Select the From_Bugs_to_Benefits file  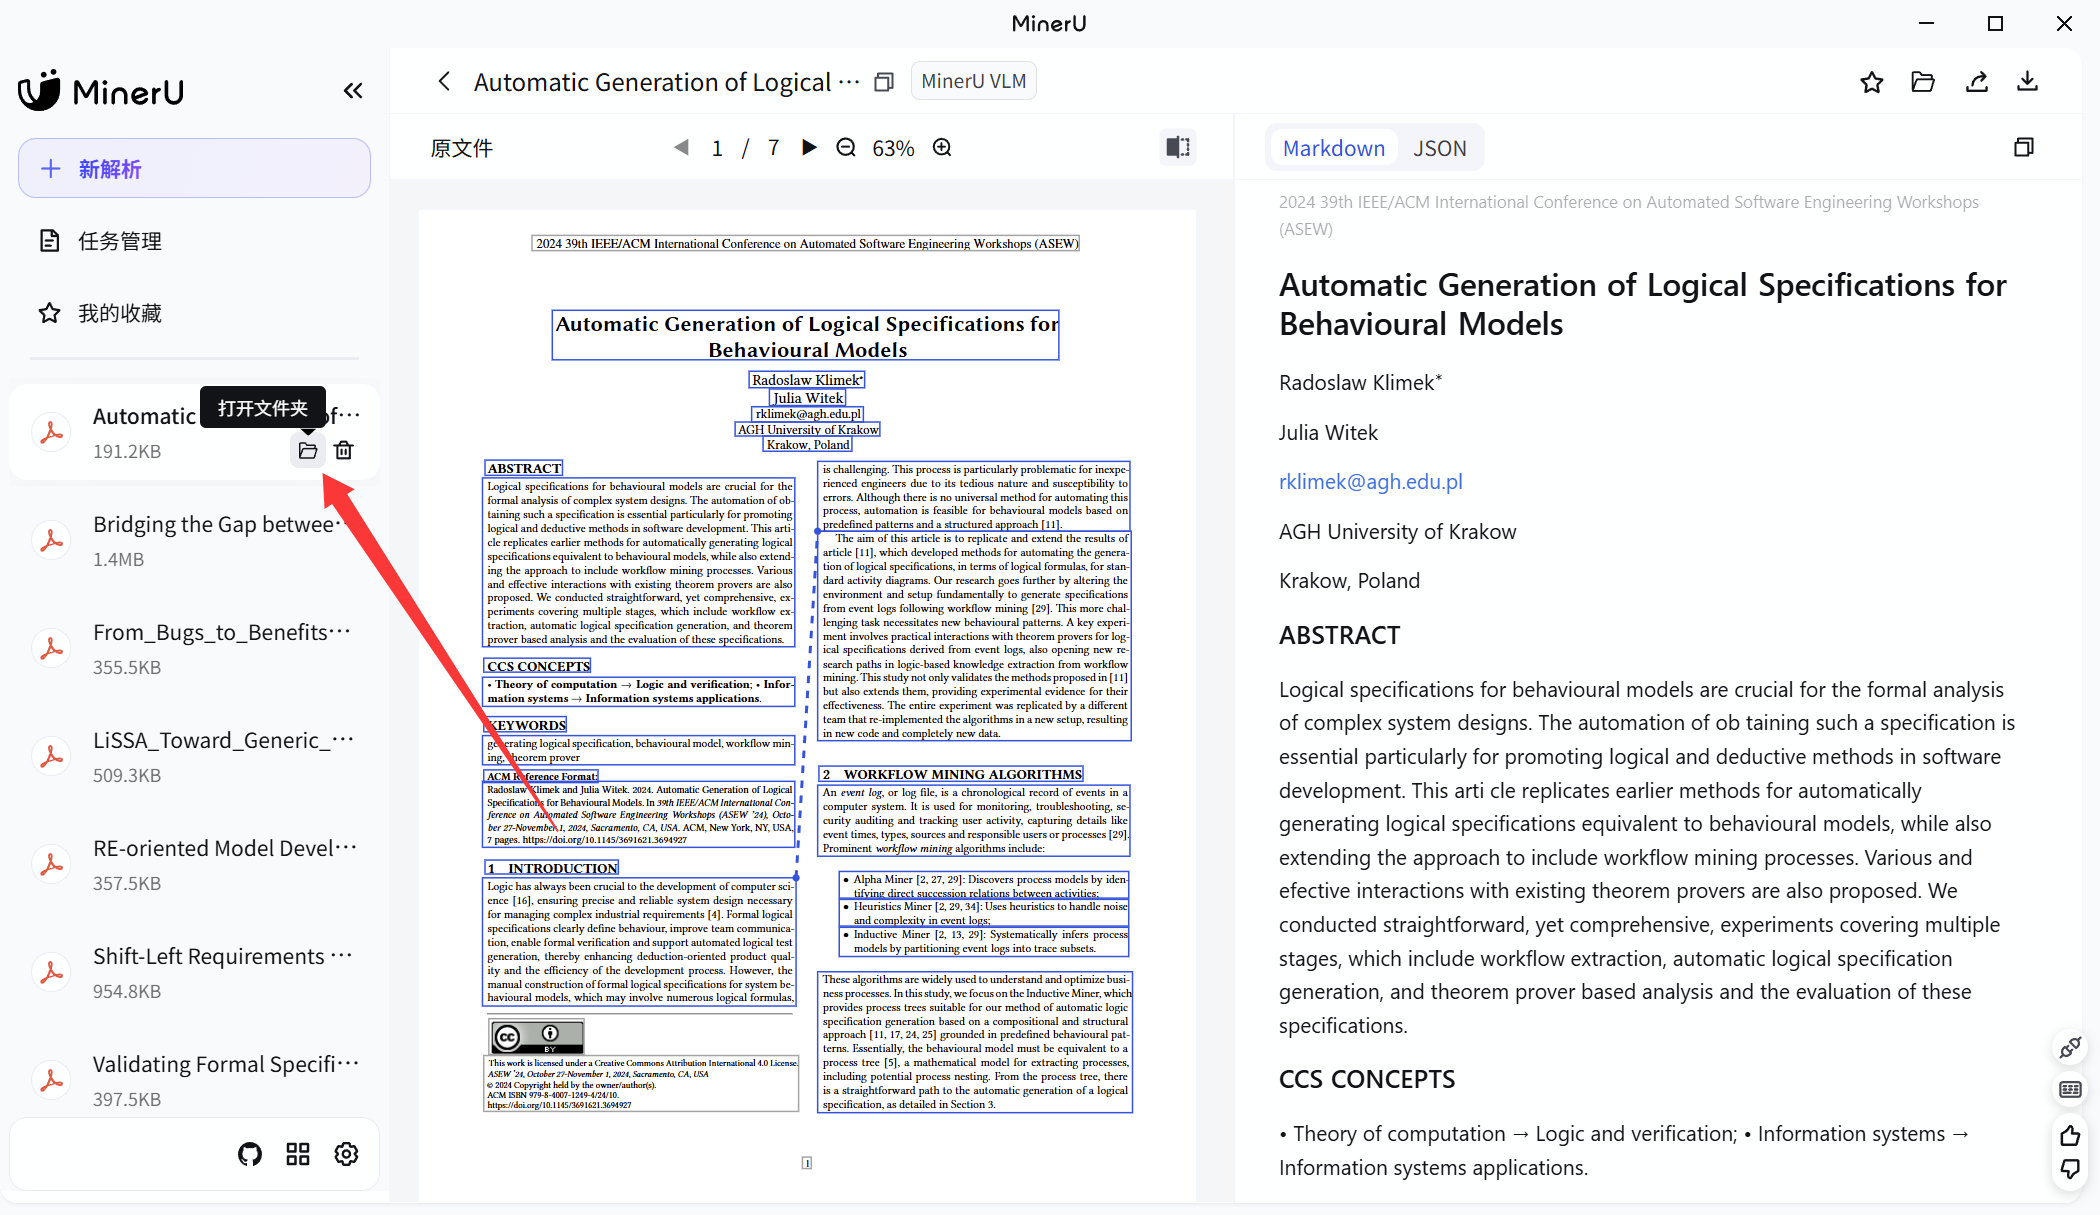pyautogui.click(x=194, y=648)
